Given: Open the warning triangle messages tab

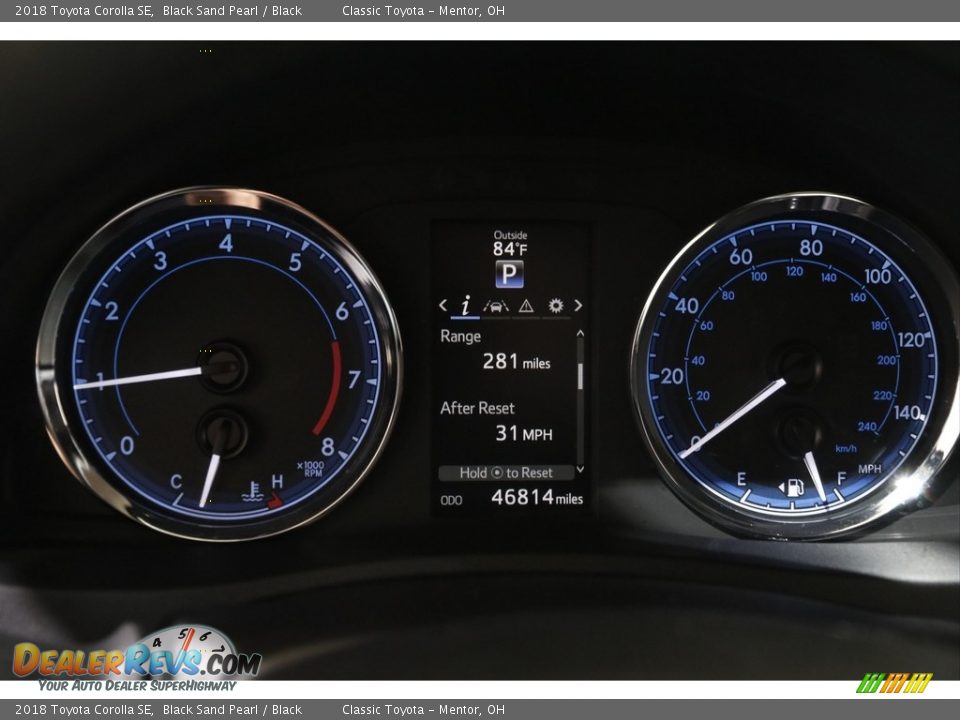Looking at the screenshot, I should pyautogui.click(x=526, y=306).
